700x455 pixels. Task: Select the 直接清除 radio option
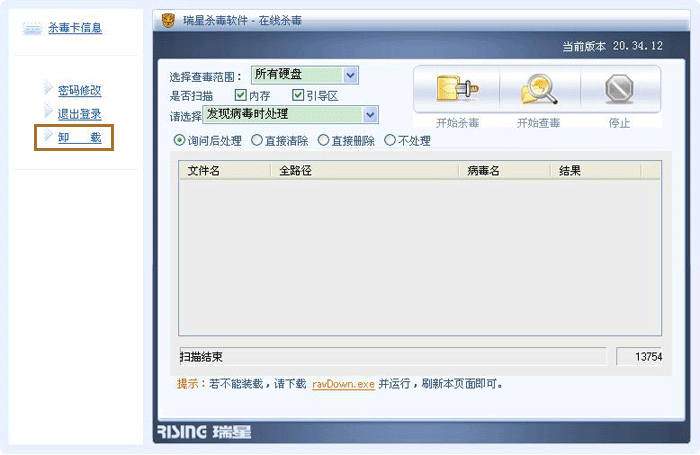[257, 140]
